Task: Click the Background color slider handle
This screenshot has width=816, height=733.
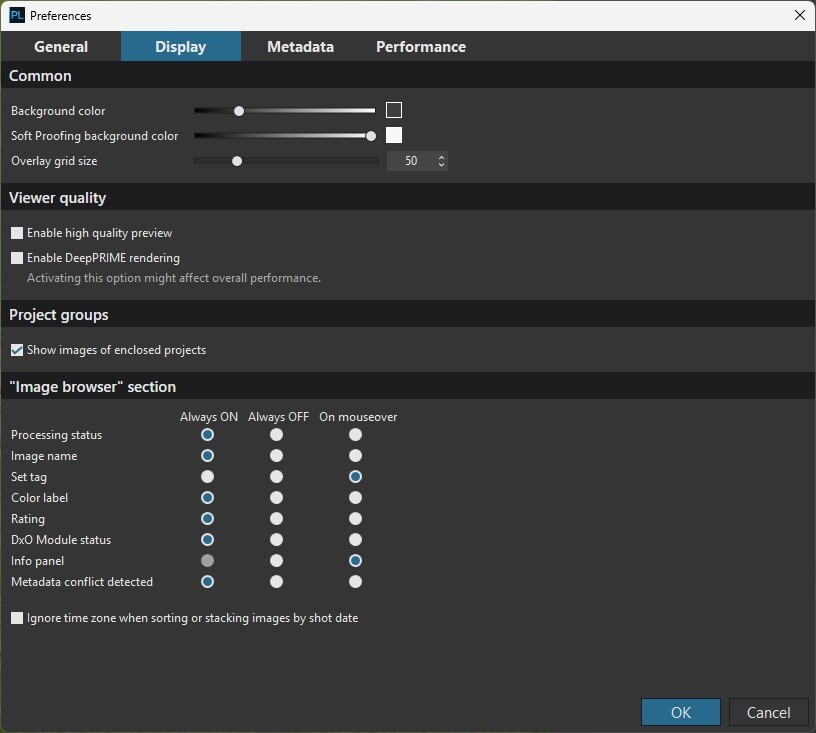Action: [x=238, y=111]
